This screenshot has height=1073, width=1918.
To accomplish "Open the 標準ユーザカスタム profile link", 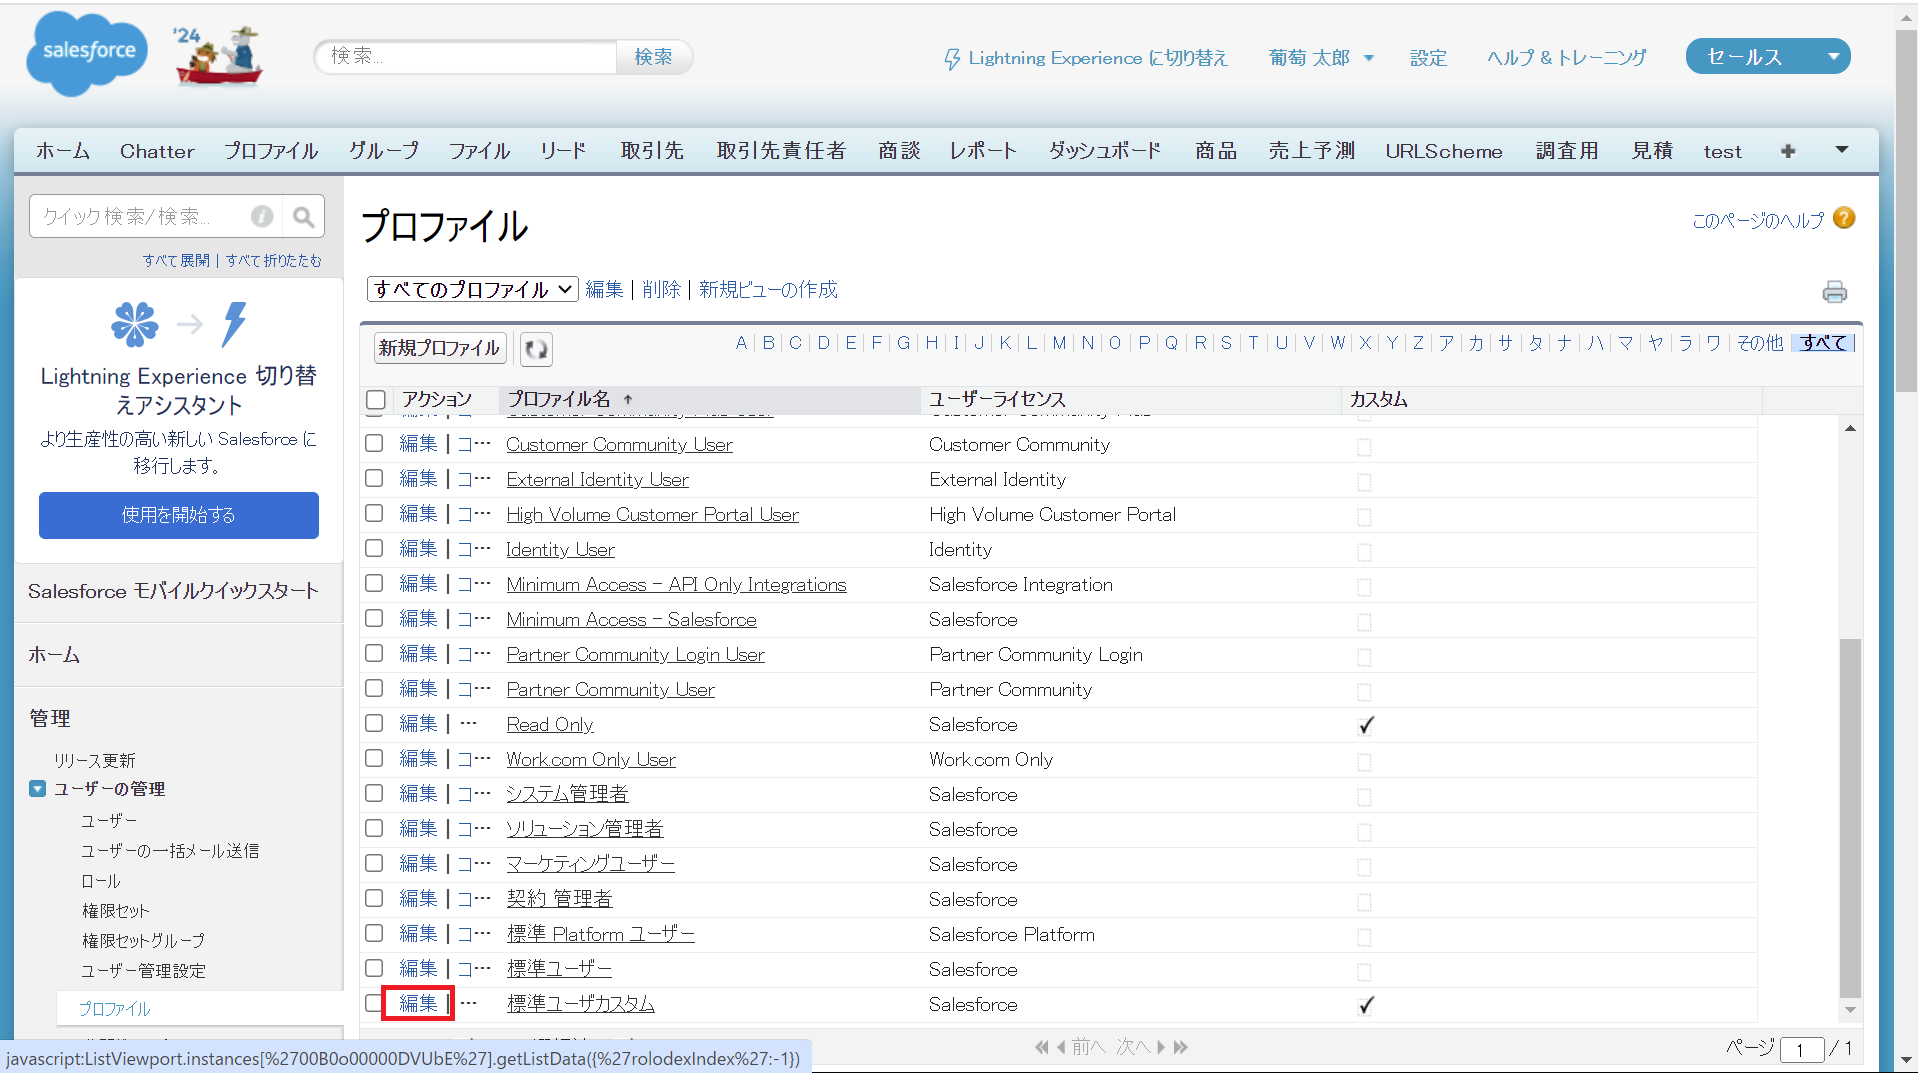I will click(x=581, y=1003).
